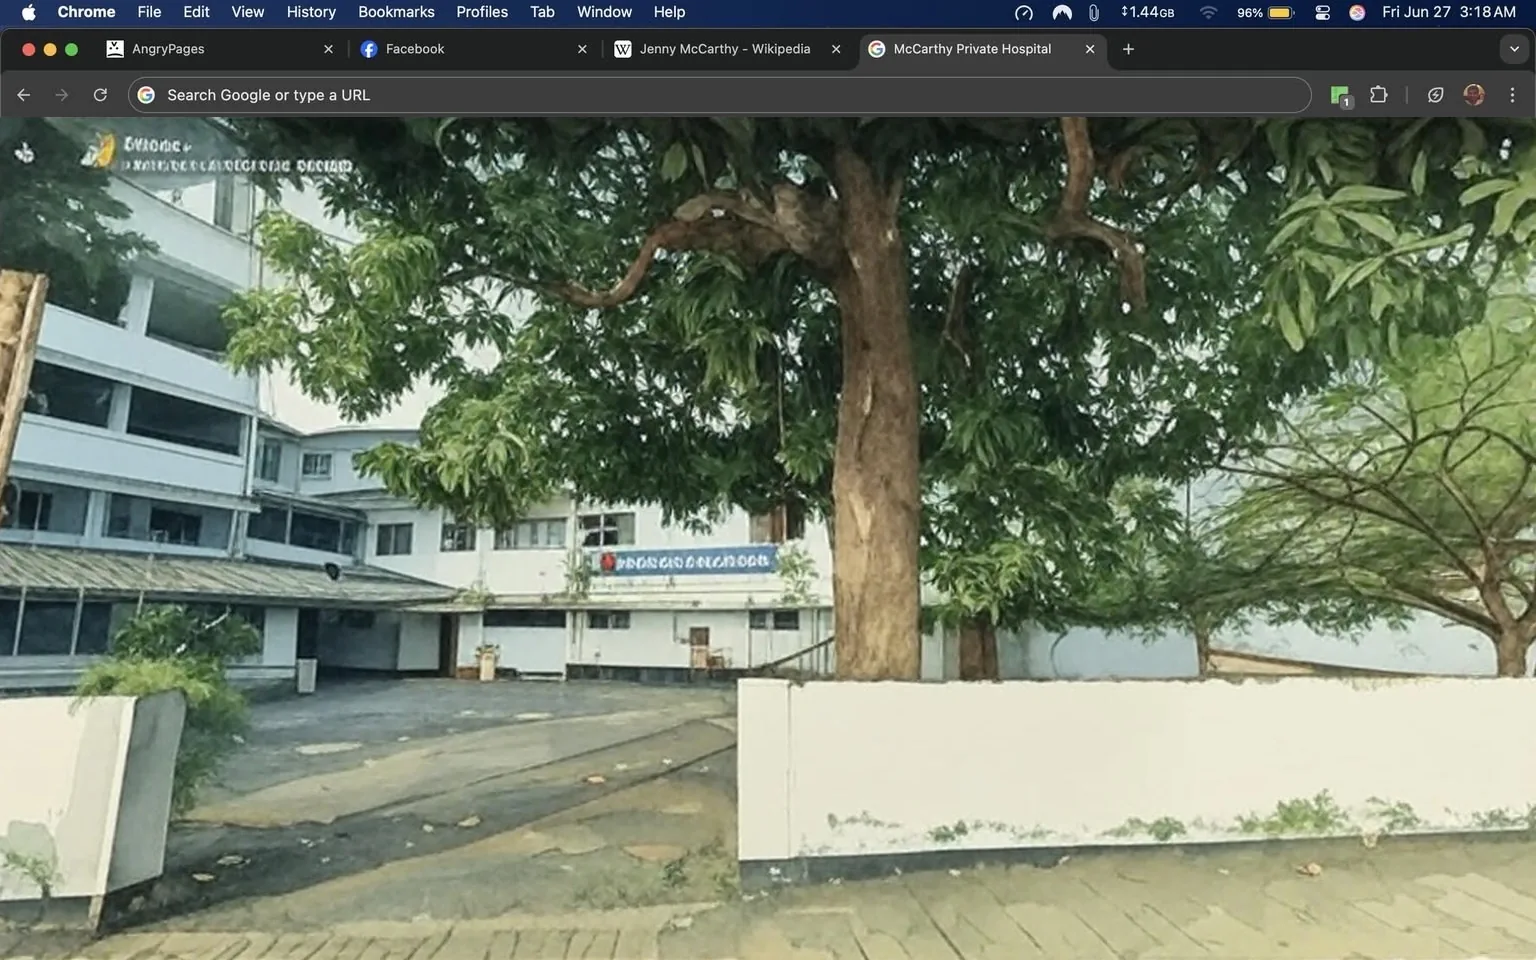1536x960 pixels.
Task: Close the AngryPages tab
Action: 328,49
